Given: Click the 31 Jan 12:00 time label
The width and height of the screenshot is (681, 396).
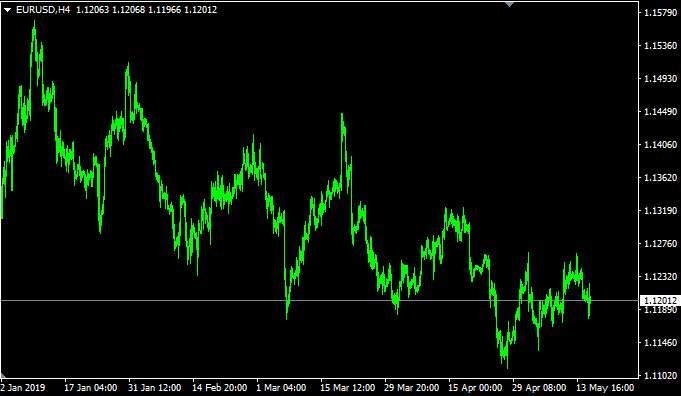Looking at the screenshot, I should point(155,387).
